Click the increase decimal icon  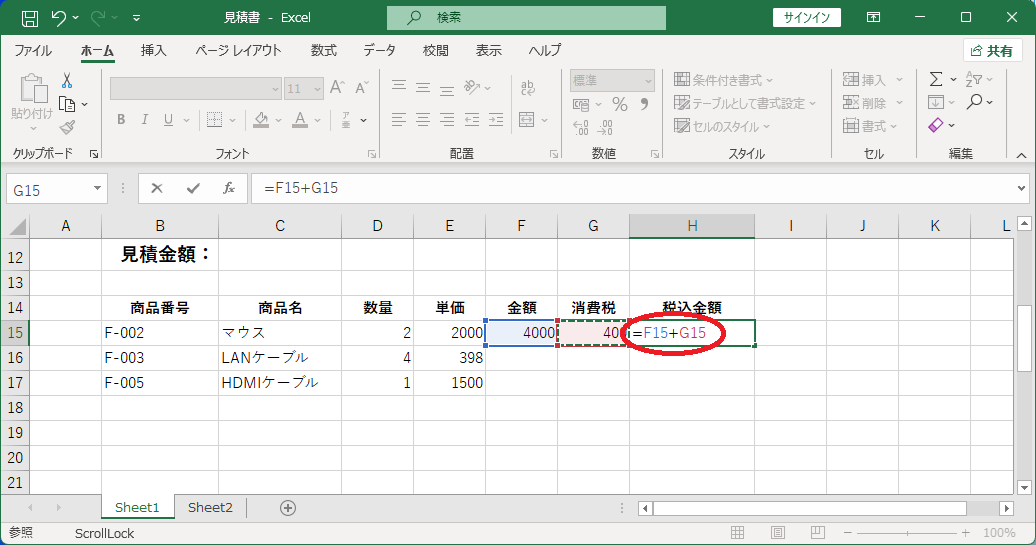581,127
